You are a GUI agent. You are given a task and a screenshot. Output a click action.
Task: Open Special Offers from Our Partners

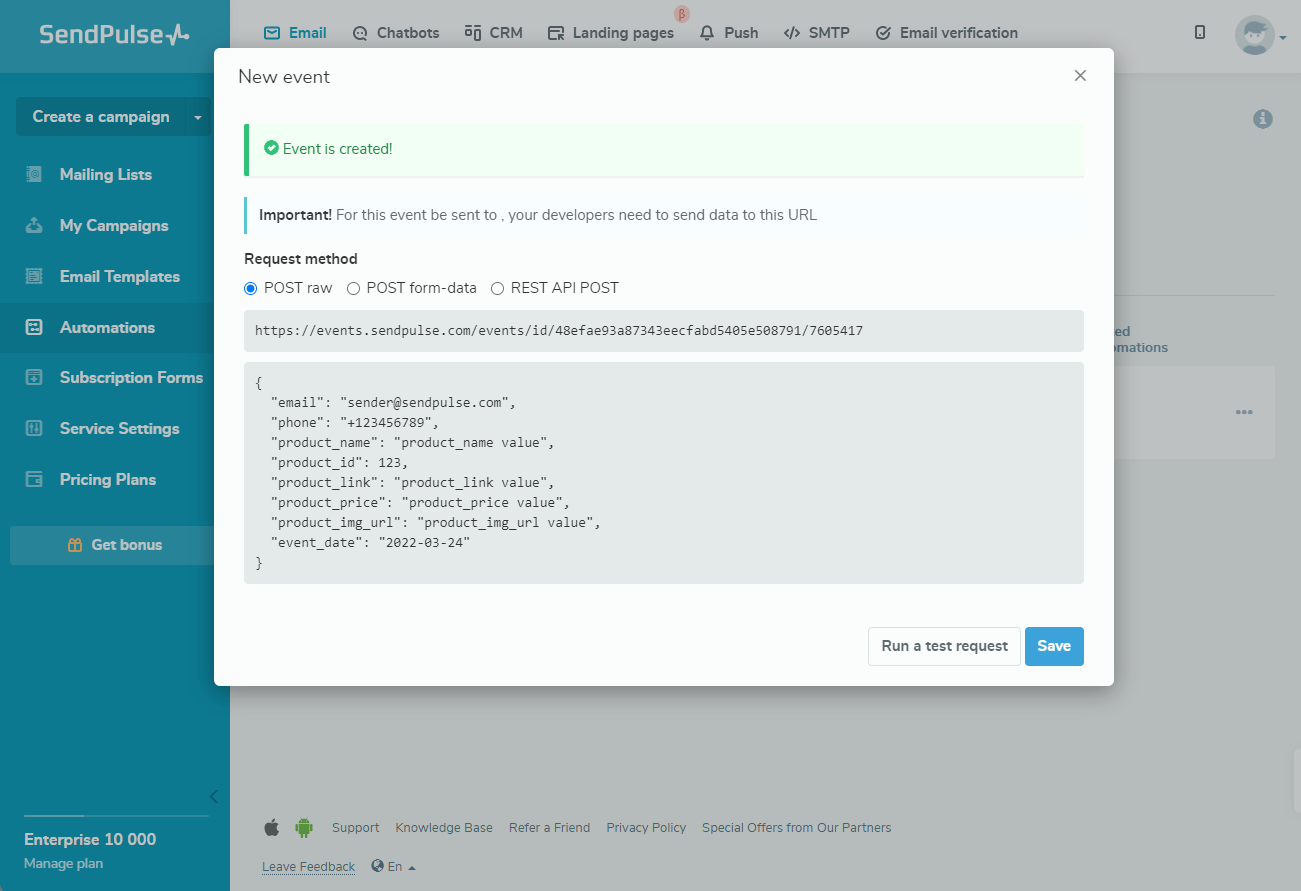797,828
